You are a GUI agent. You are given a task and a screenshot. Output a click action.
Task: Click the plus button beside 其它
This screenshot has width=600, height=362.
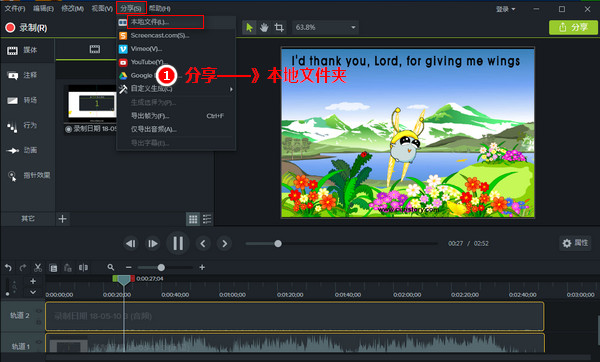click(62, 219)
